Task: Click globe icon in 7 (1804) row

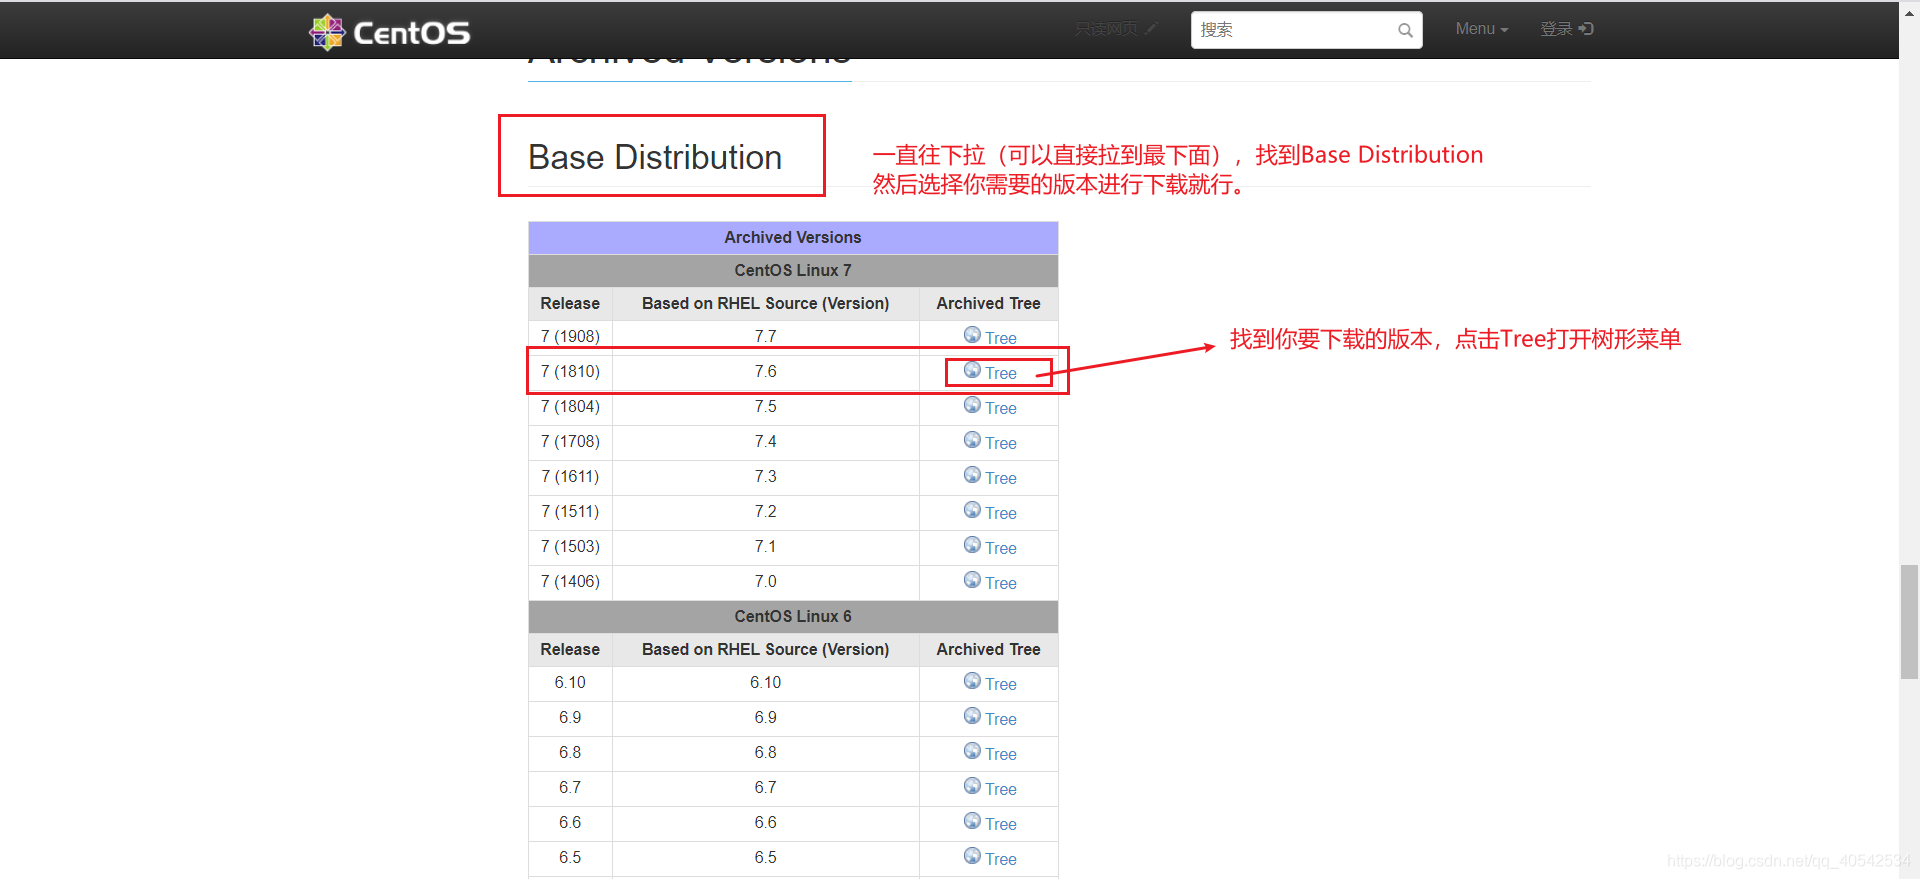Action: pos(972,404)
